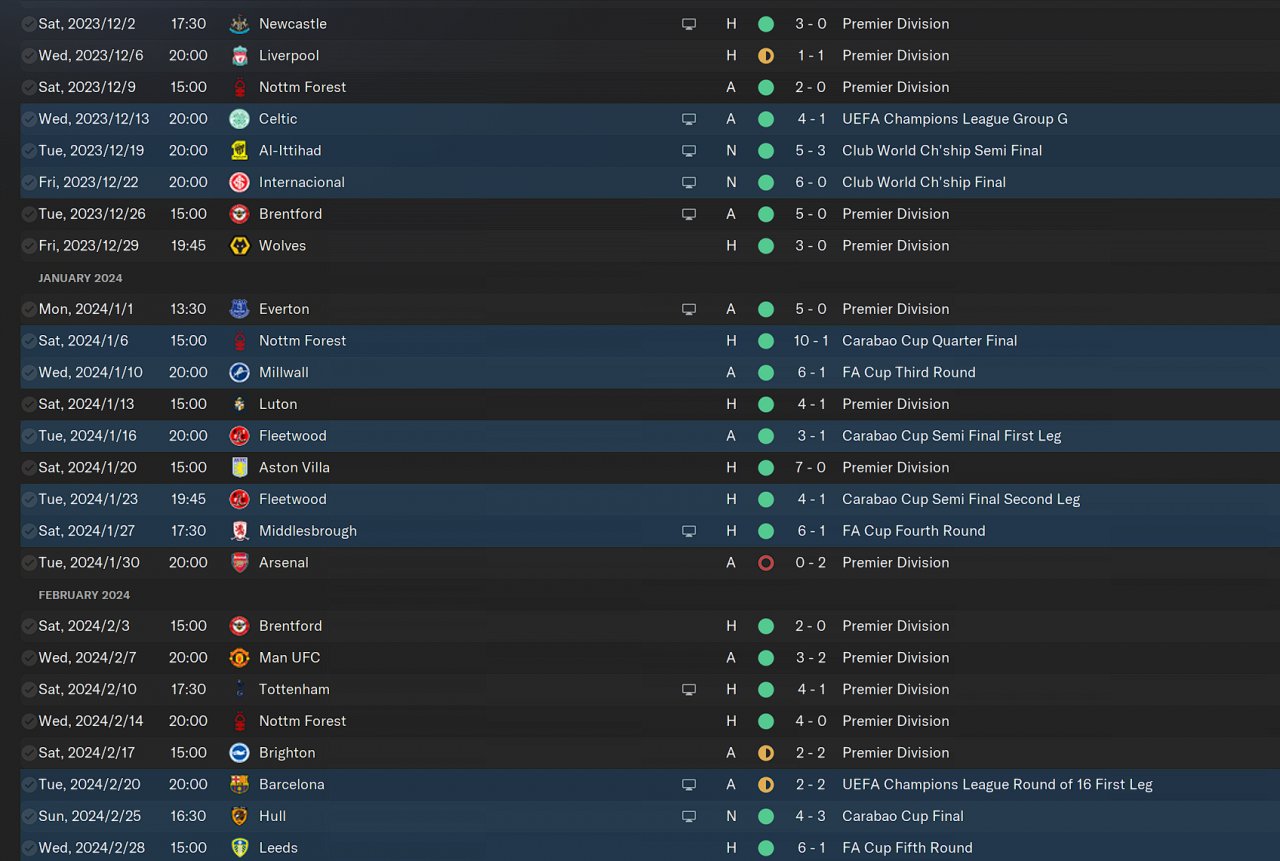Click the Newcastle club badge
Screen dimensions: 1280x861
pos(239,24)
